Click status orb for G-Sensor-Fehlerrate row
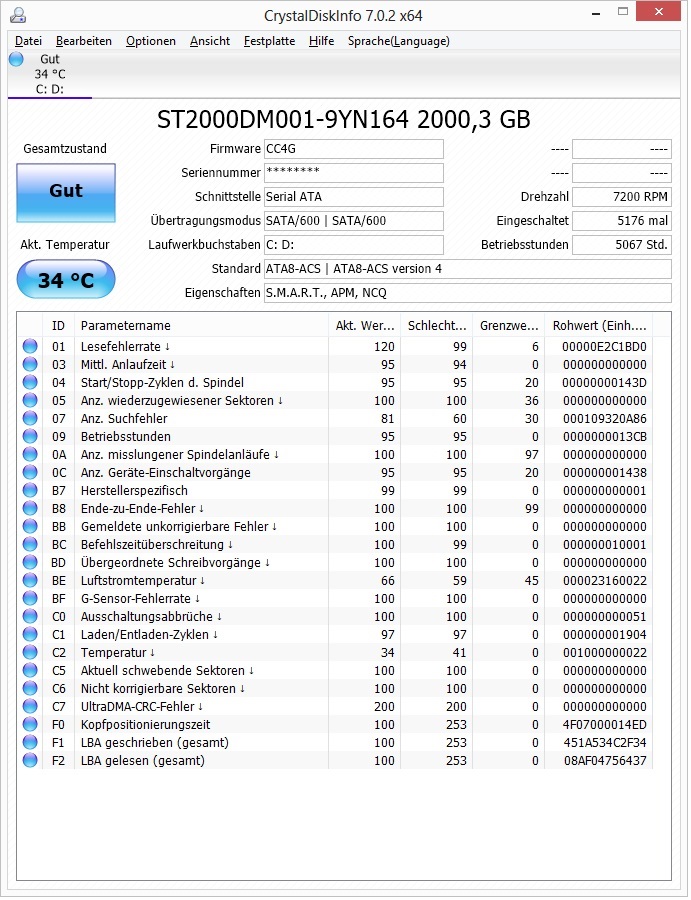This screenshot has height=900, width=691. pos(30,598)
